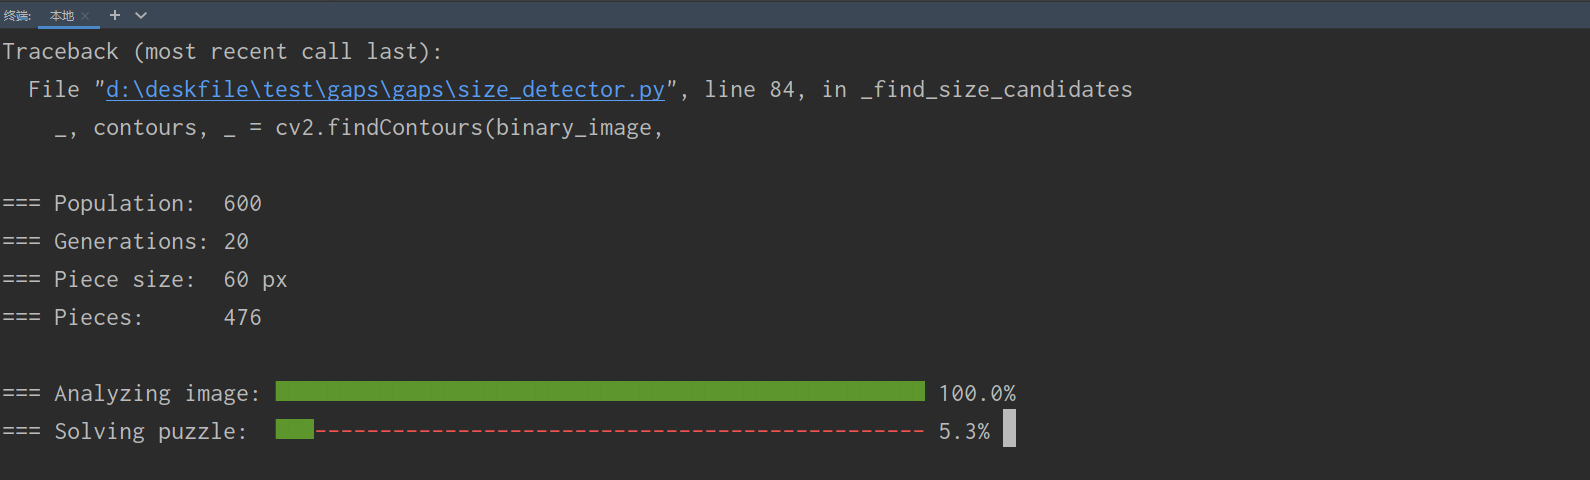This screenshot has height=480, width=1590.
Task: Click the 100.0% analyzing percentage
Action: 977,394
